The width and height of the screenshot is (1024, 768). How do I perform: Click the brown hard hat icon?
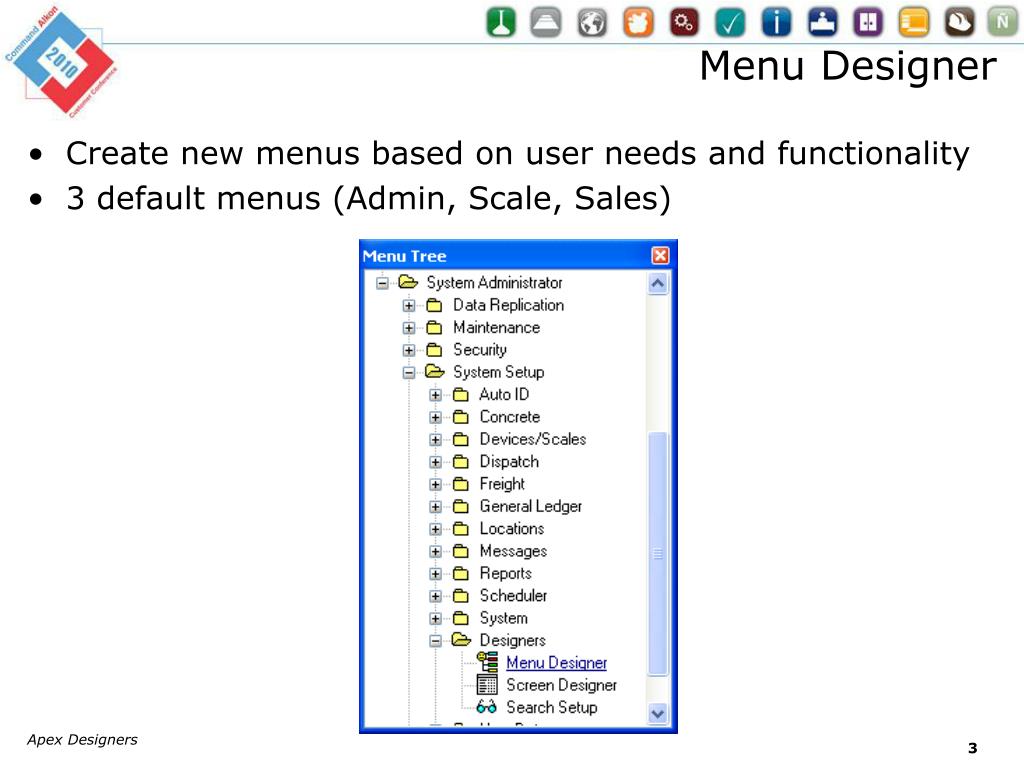(x=959, y=22)
